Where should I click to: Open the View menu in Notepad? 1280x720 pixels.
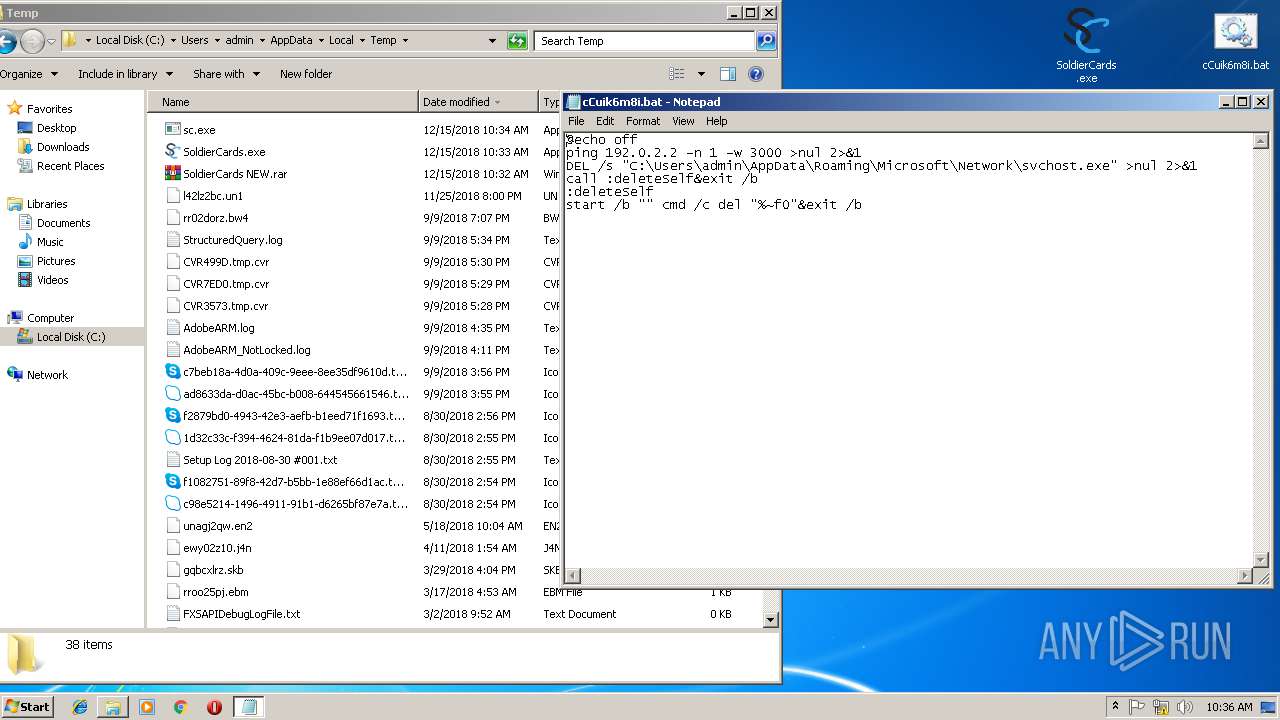click(683, 121)
